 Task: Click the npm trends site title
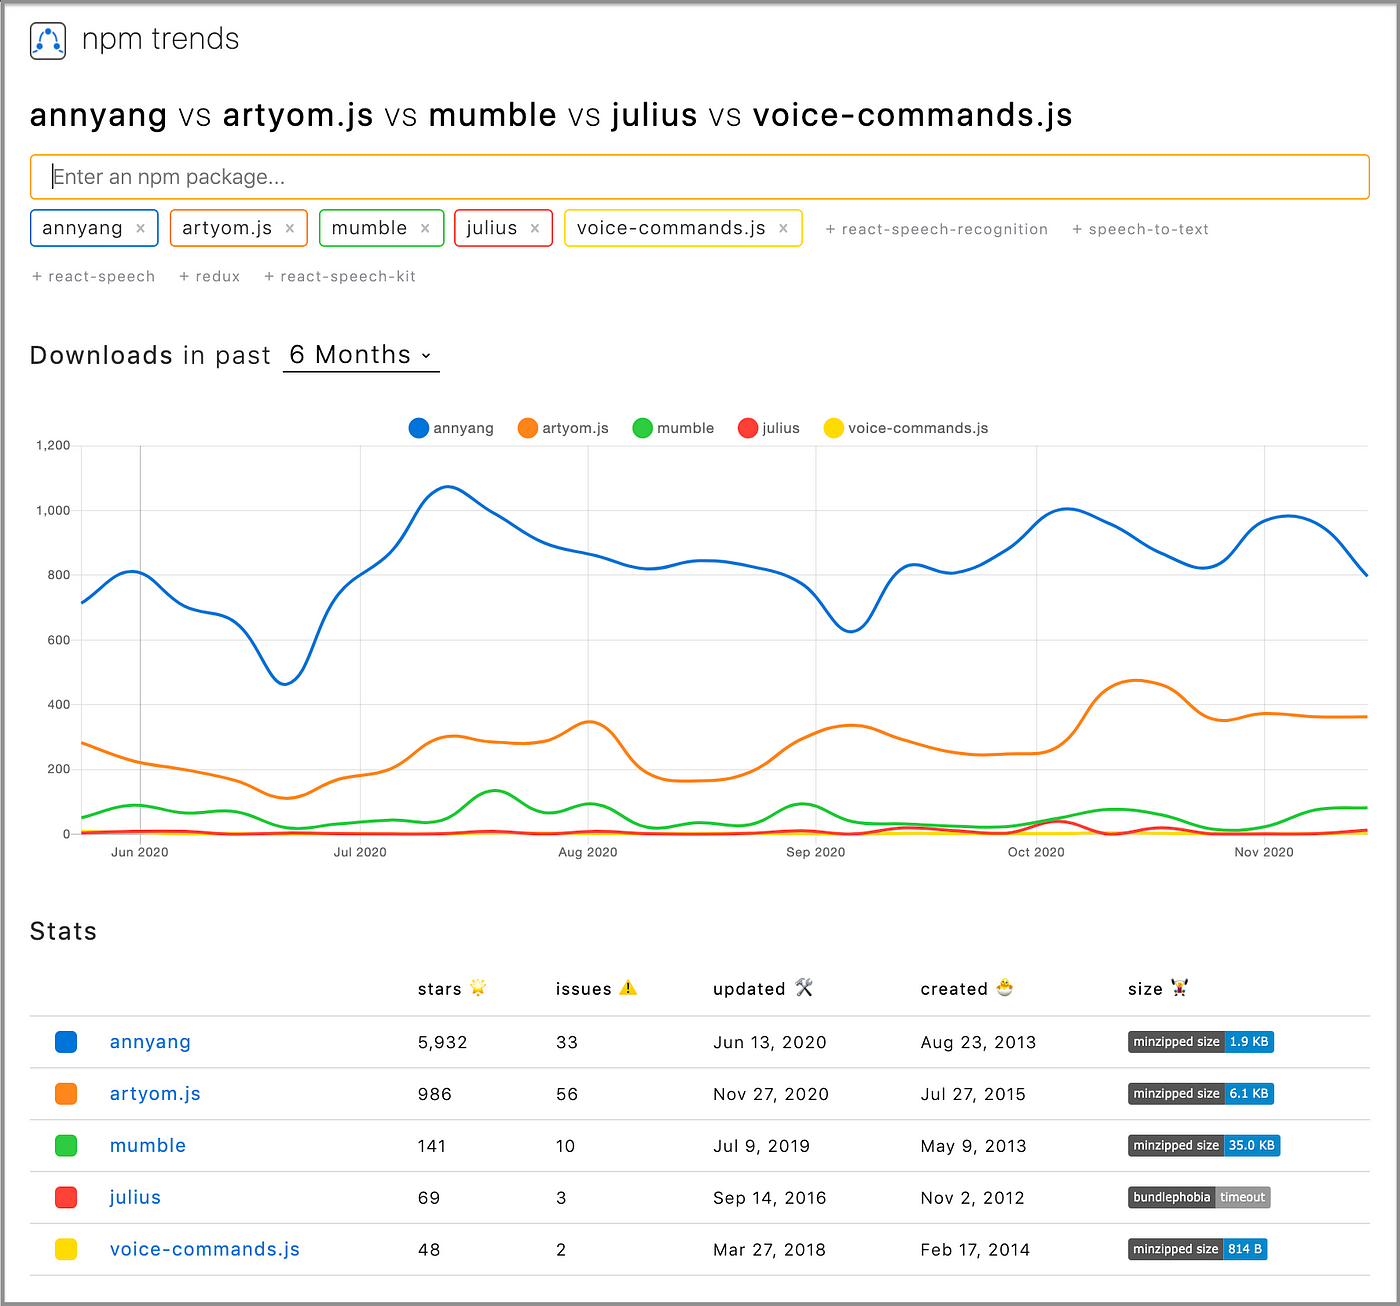160,40
